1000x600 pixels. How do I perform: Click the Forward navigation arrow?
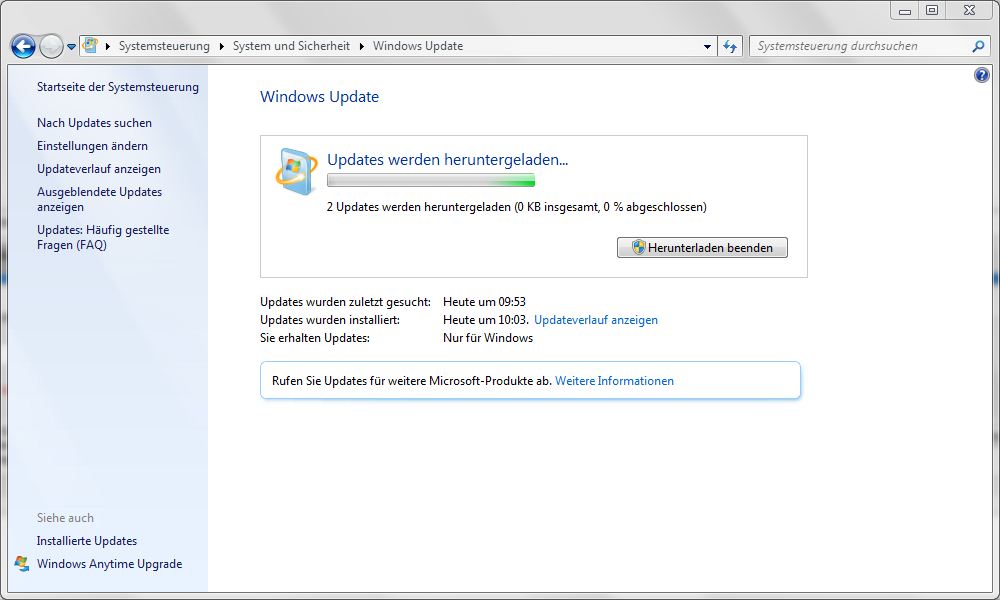51,46
